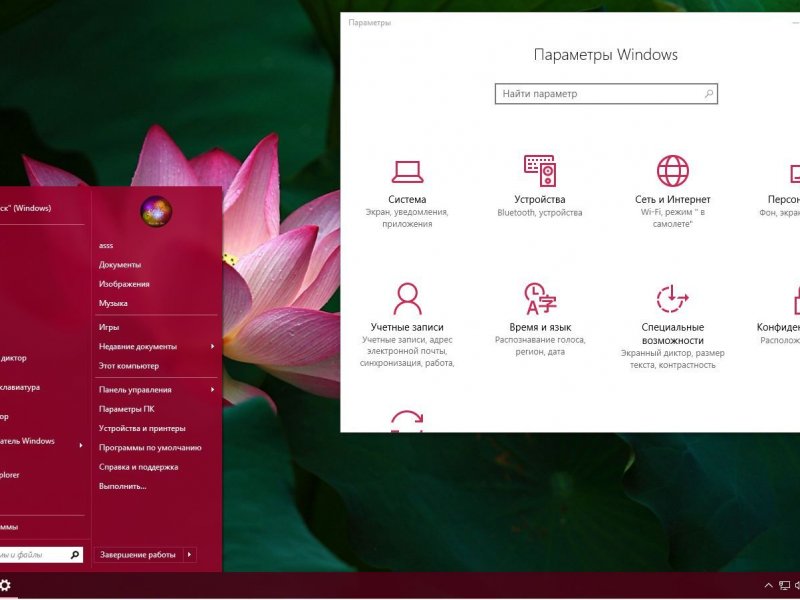Open the Специальные возможности icon
Screen dimensions: 800x600
tap(672, 298)
